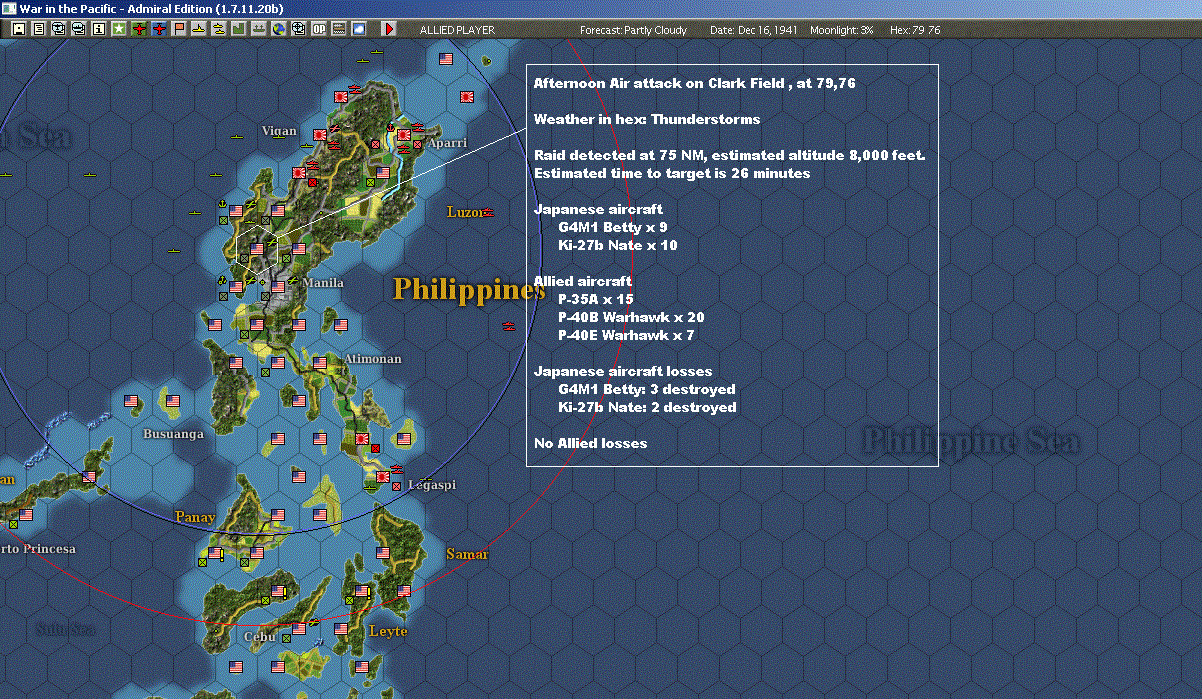Click the Forecast: Partly Cloudy text
Image resolution: width=1202 pixels, height=699 pixels.
point(633,30)
